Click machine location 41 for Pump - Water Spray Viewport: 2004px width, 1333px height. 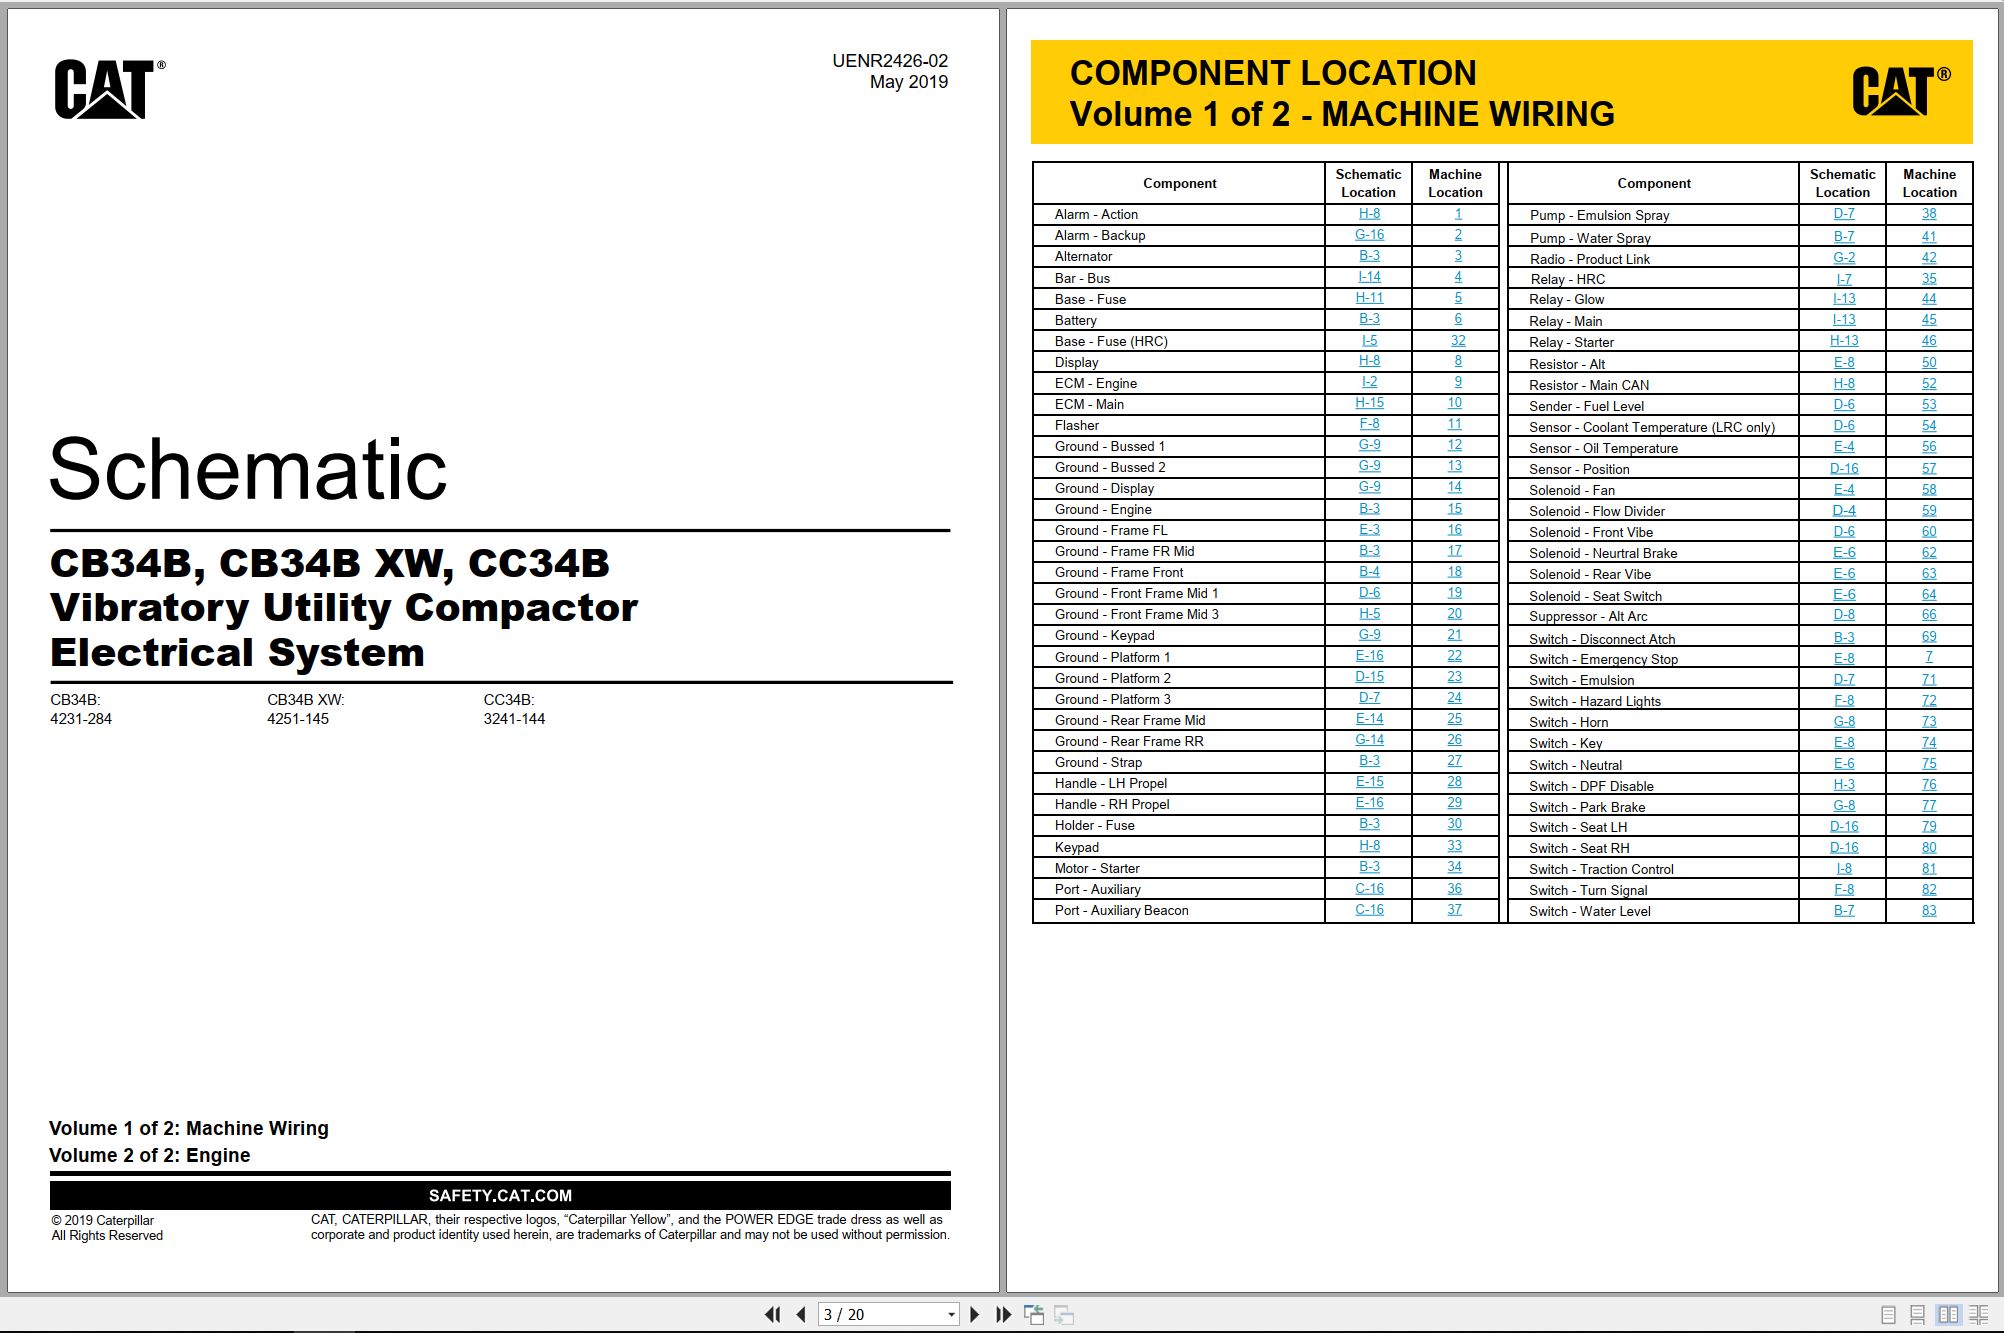click(x=1929, y=237)
